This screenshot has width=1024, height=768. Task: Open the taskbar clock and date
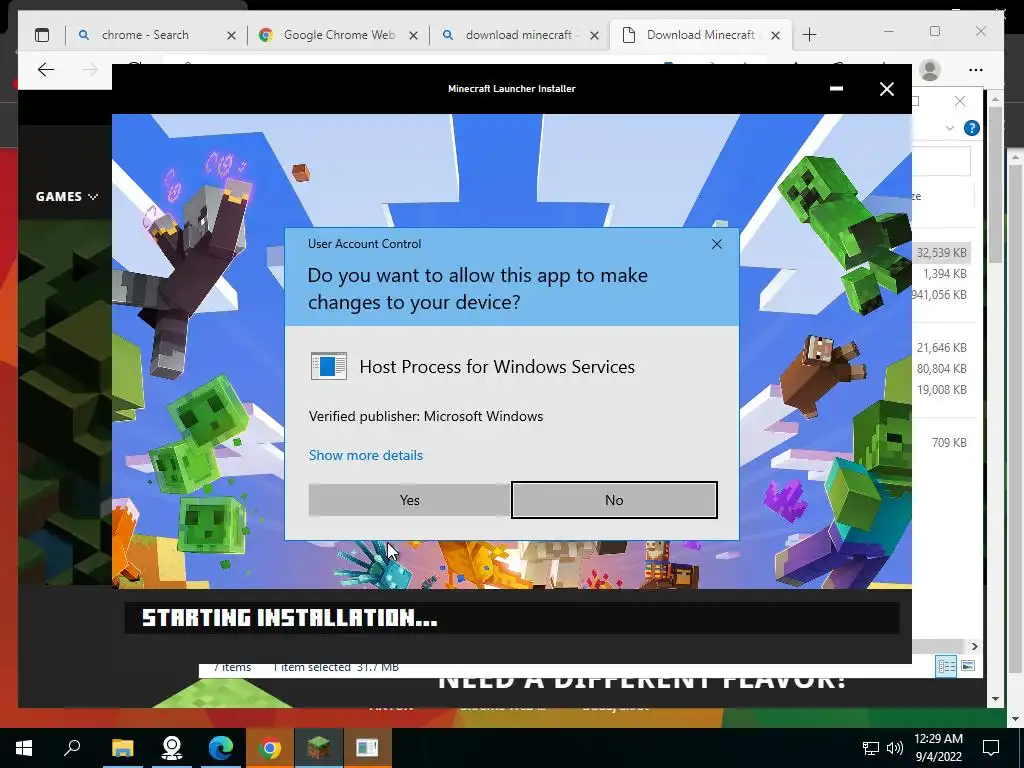tap(938, 748)
